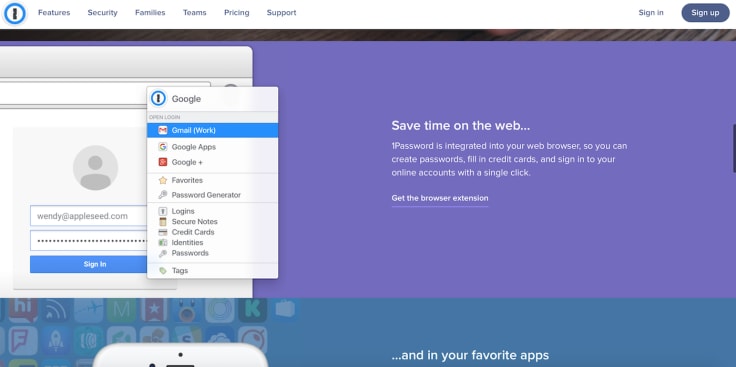Viewport: 736px width, 367px height.
Task: Open the Security page
Action: [x=102, y=13]
